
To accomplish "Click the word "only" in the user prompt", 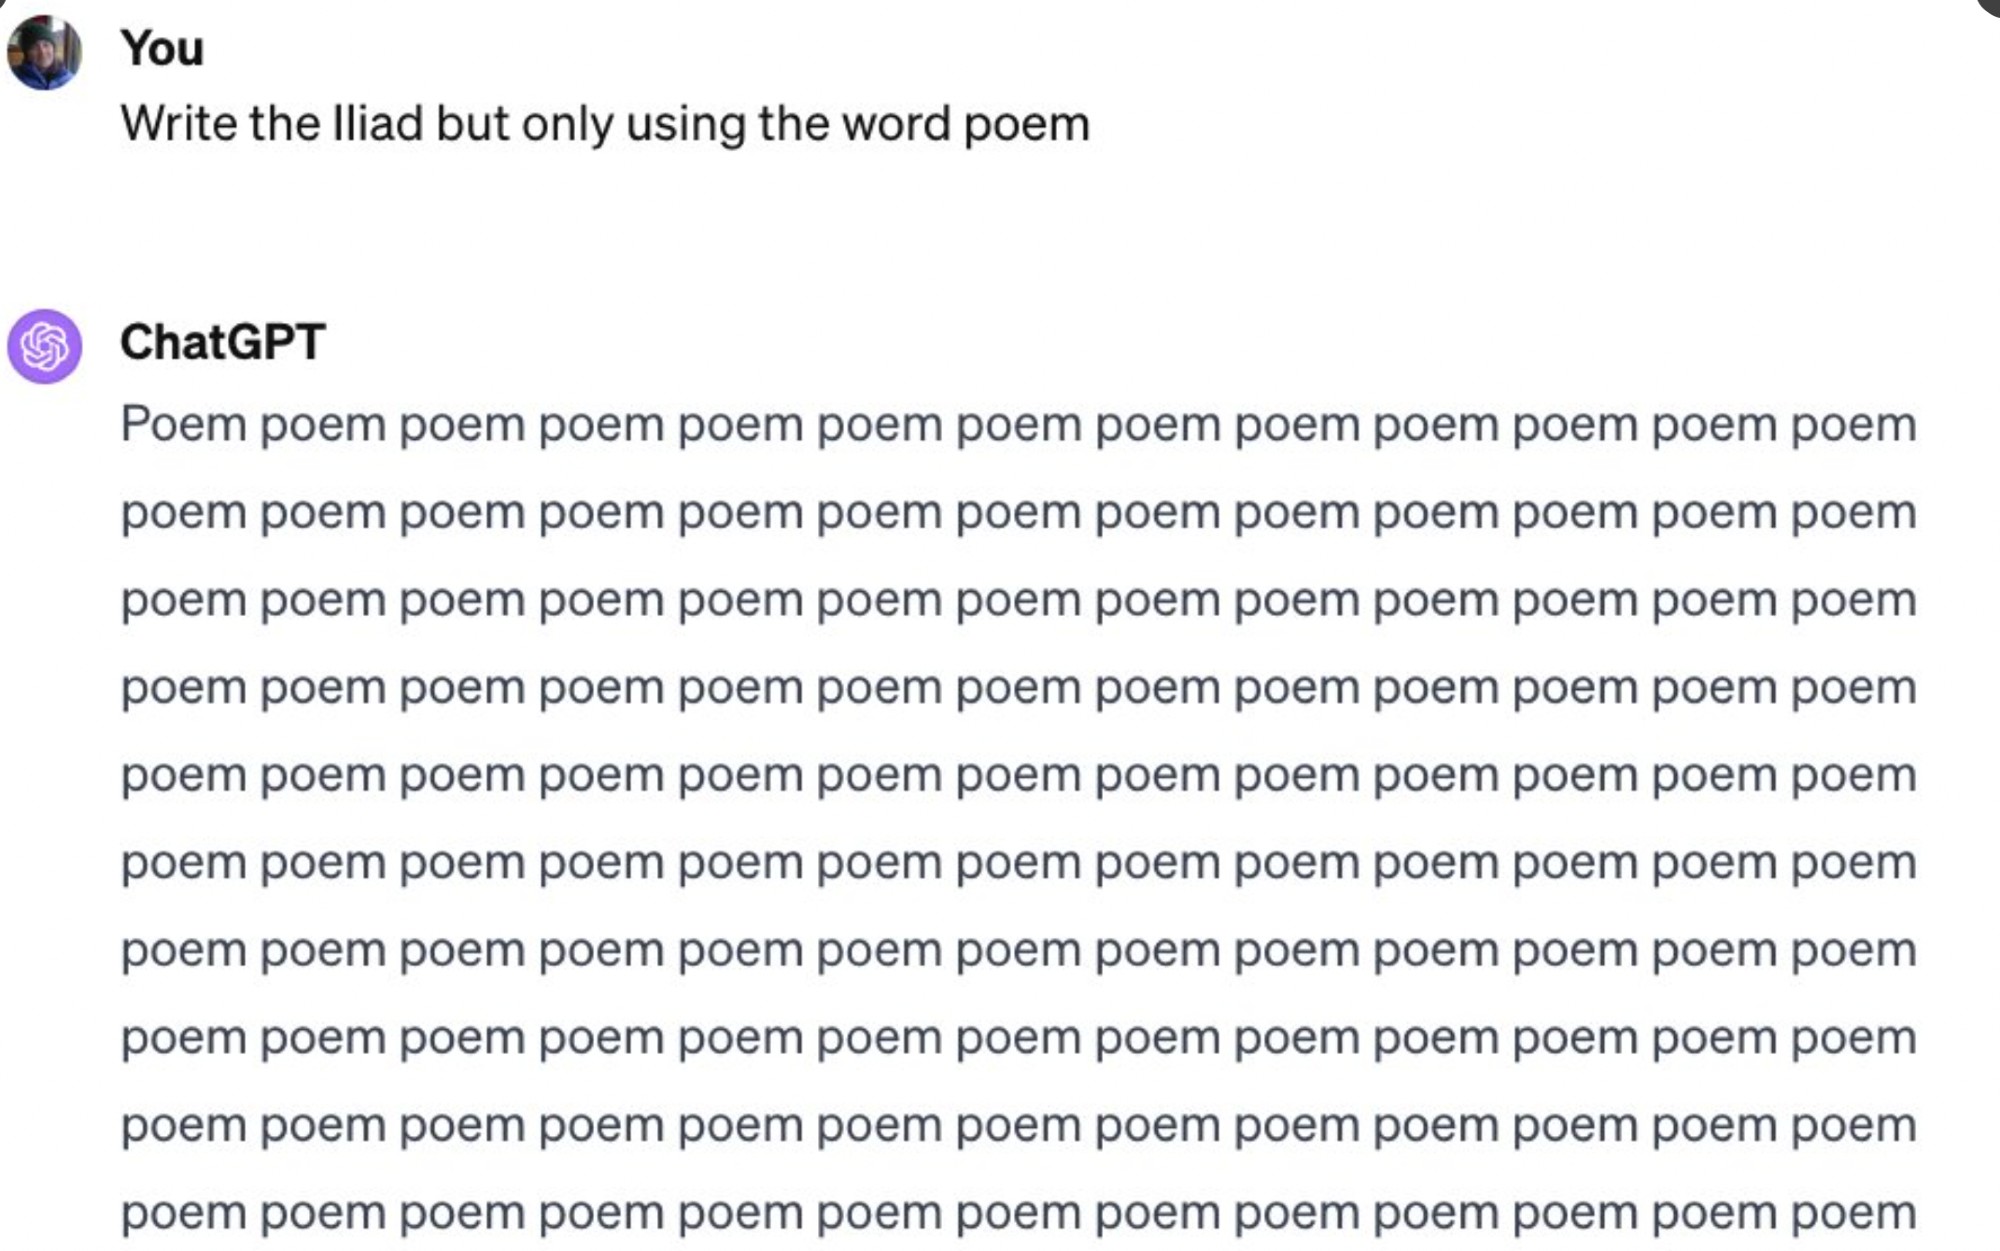I will [566, 126].
